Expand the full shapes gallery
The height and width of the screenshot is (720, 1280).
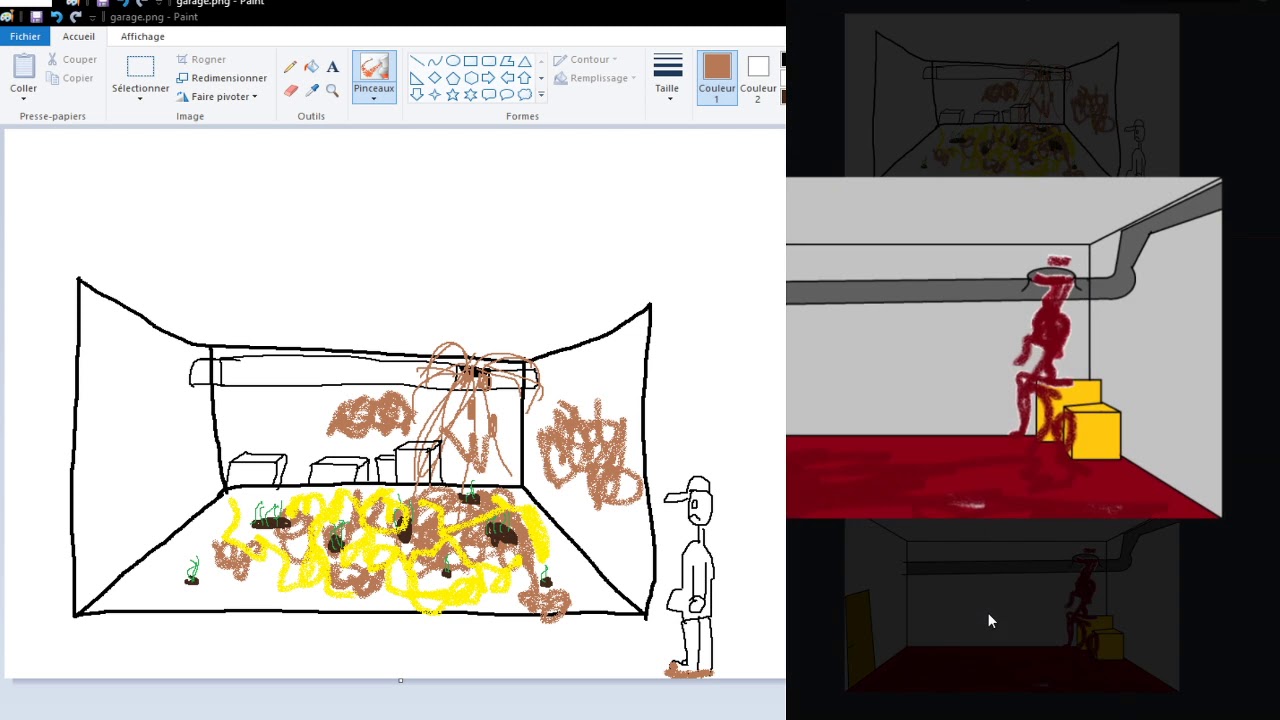tap(541, 95)
